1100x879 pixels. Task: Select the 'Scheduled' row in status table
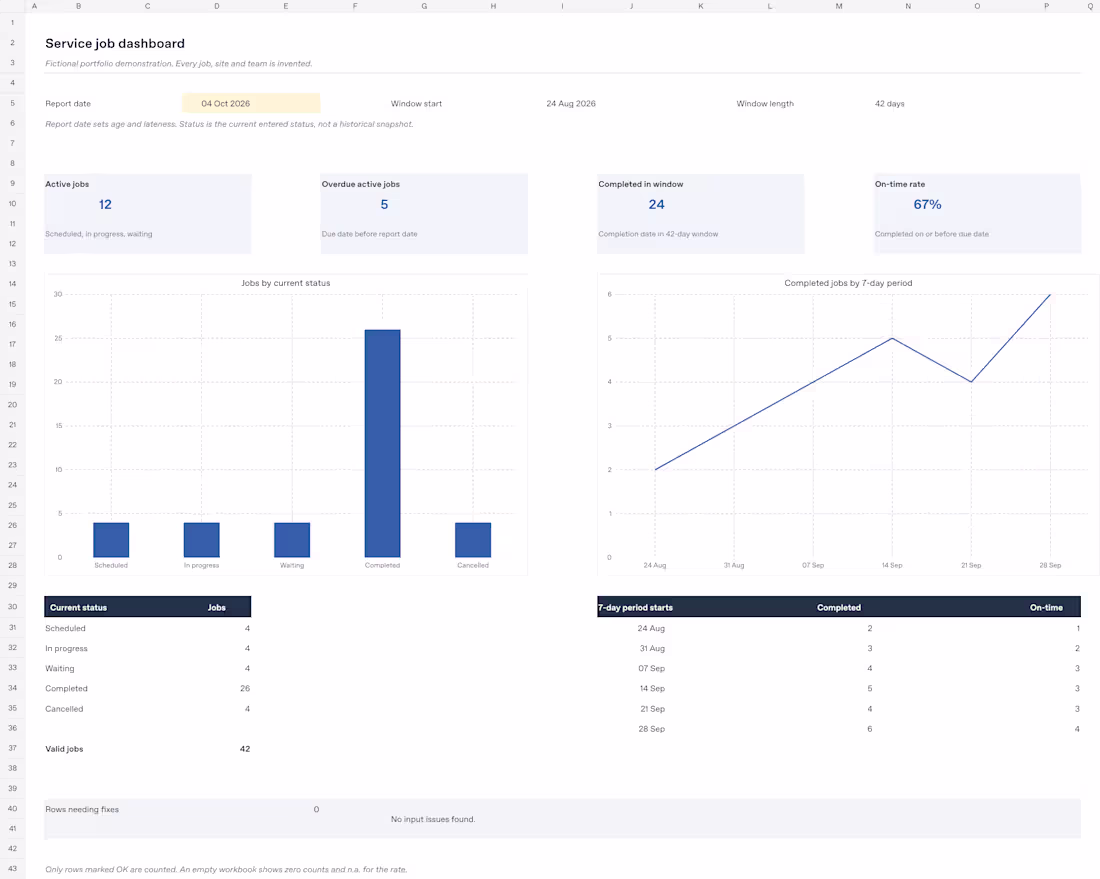[x=147, y=629]
